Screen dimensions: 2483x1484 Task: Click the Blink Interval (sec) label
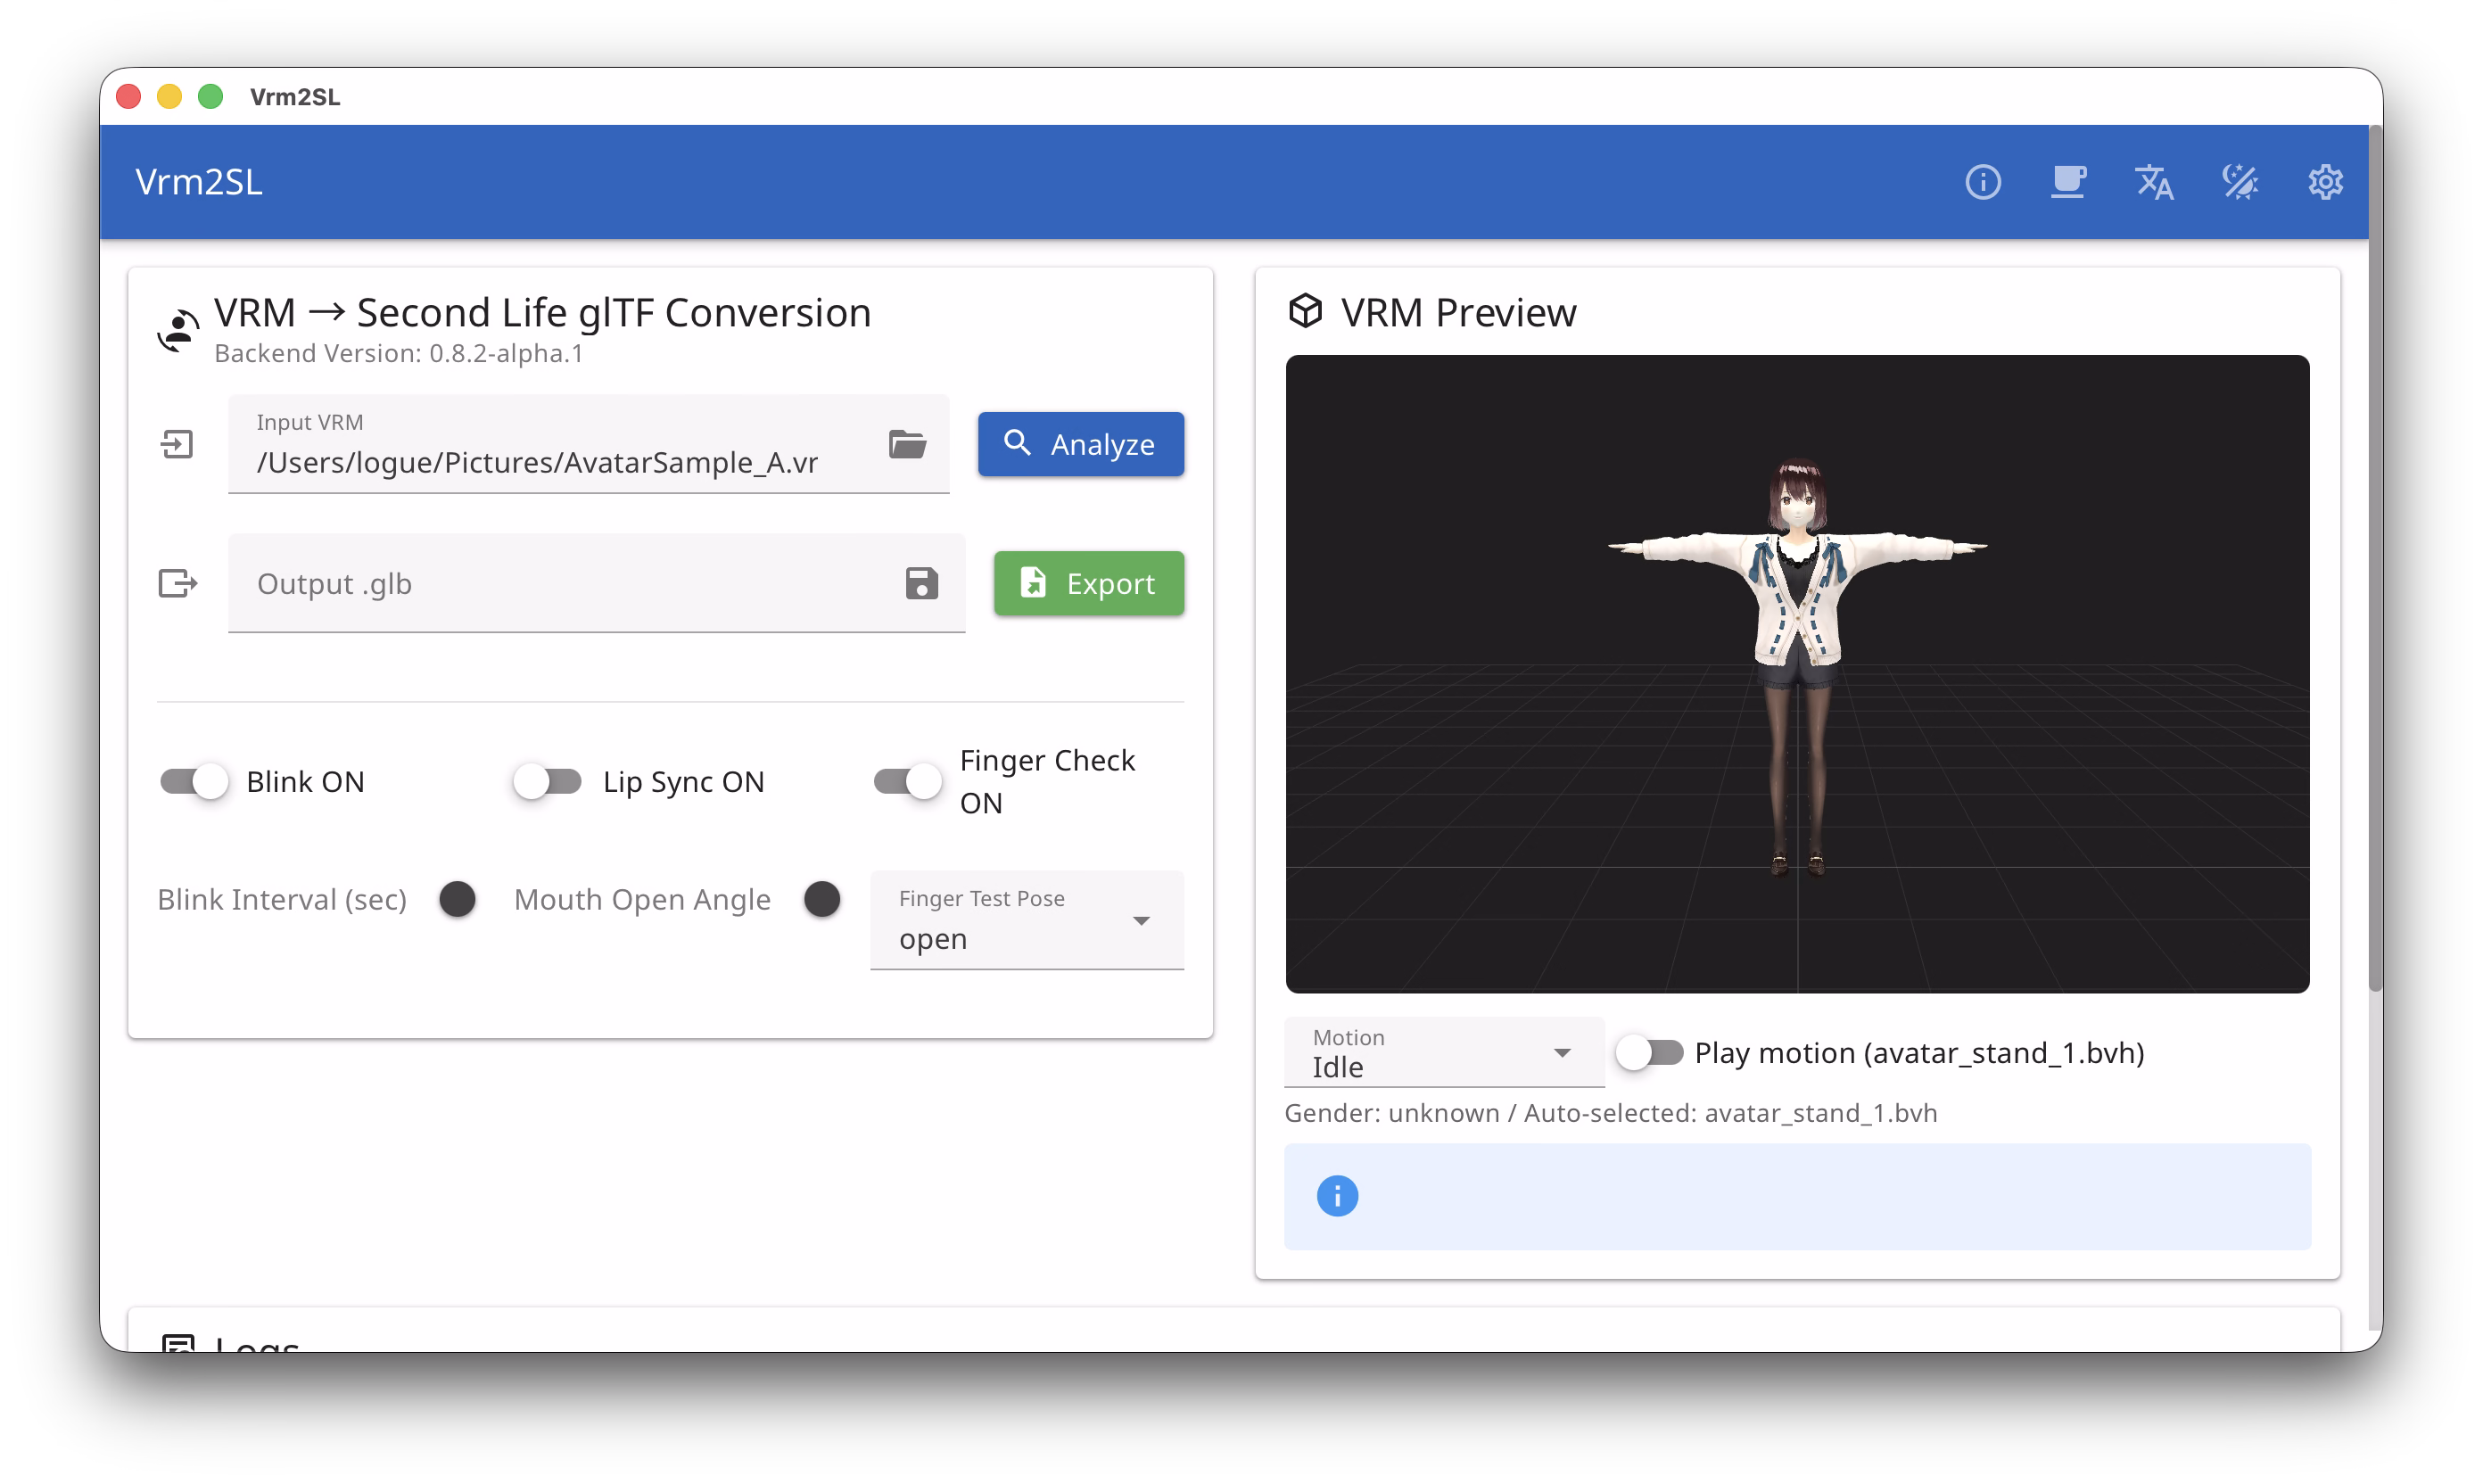click(x=282, y=900)
